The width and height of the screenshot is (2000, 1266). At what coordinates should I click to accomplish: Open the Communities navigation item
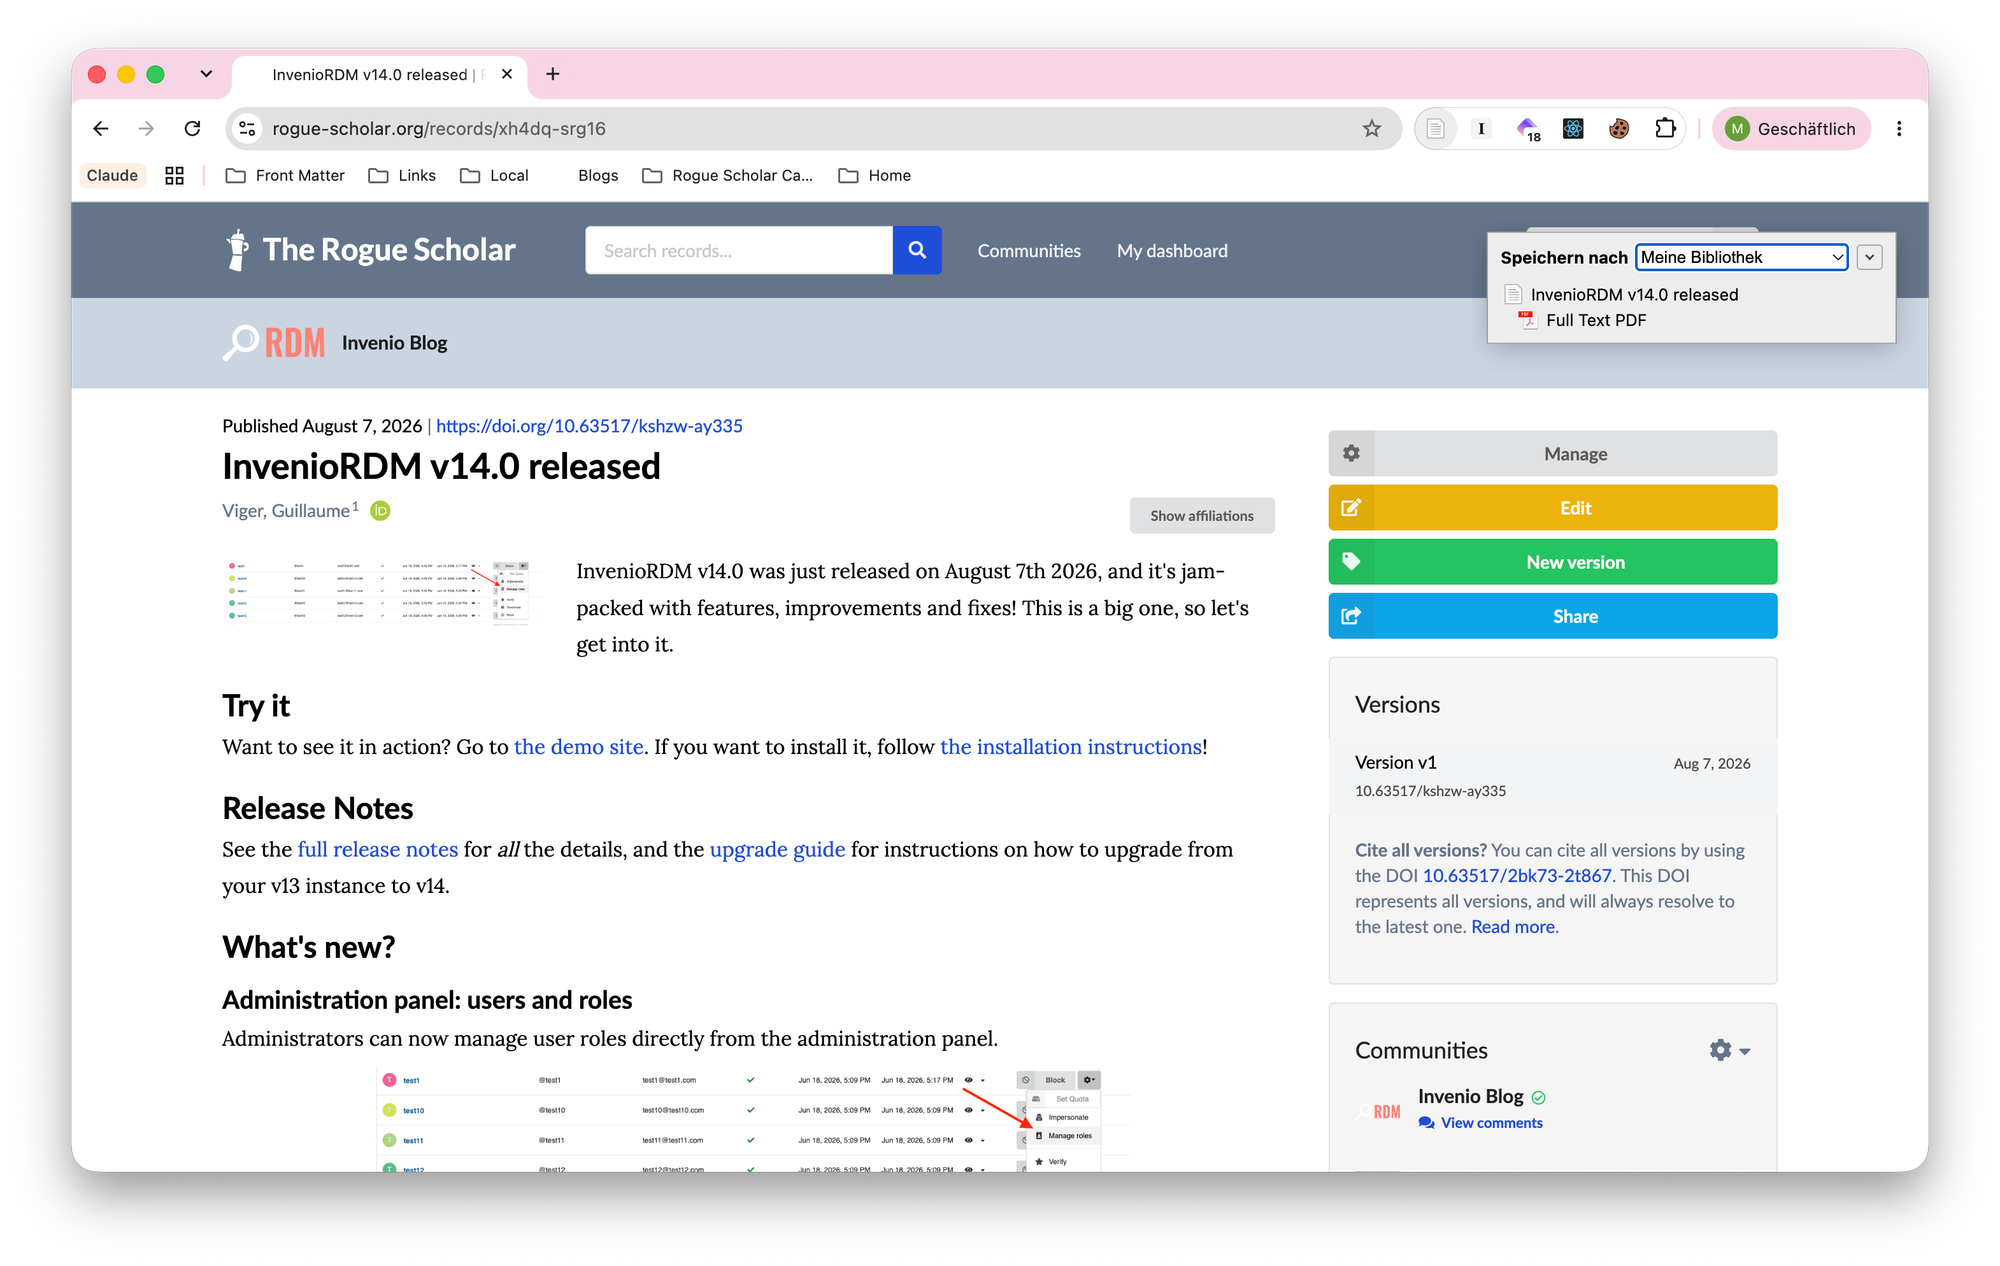[1029, 251]
